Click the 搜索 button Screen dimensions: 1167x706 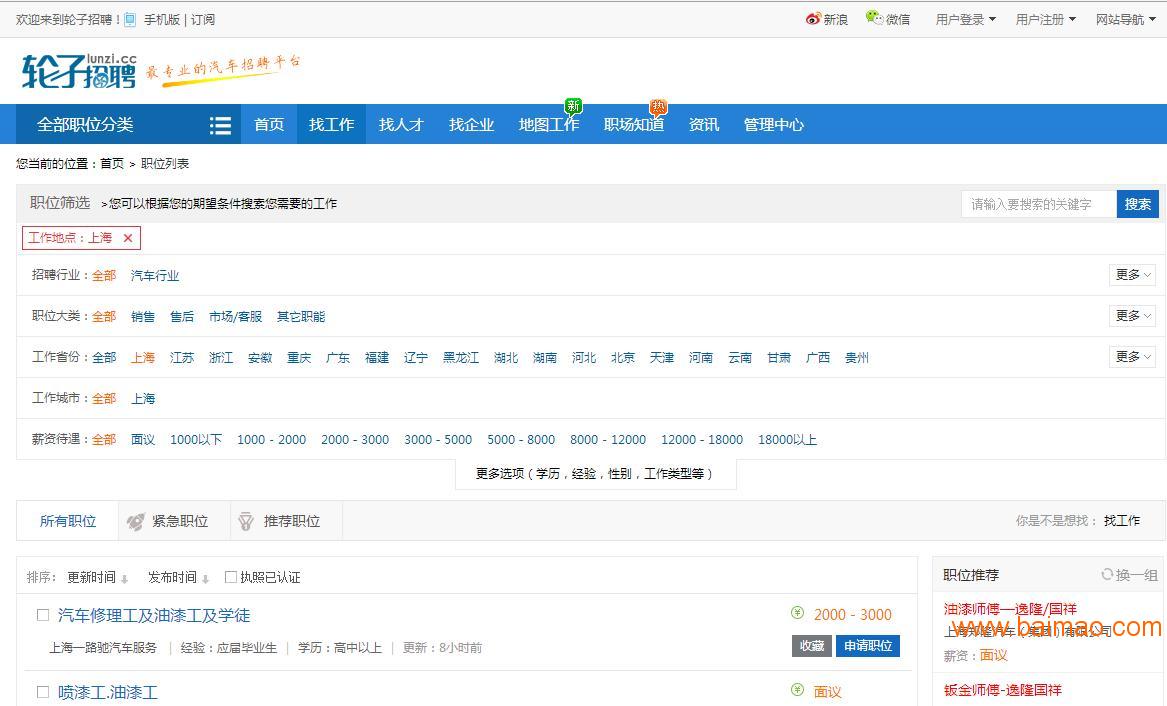[1137, 205]
